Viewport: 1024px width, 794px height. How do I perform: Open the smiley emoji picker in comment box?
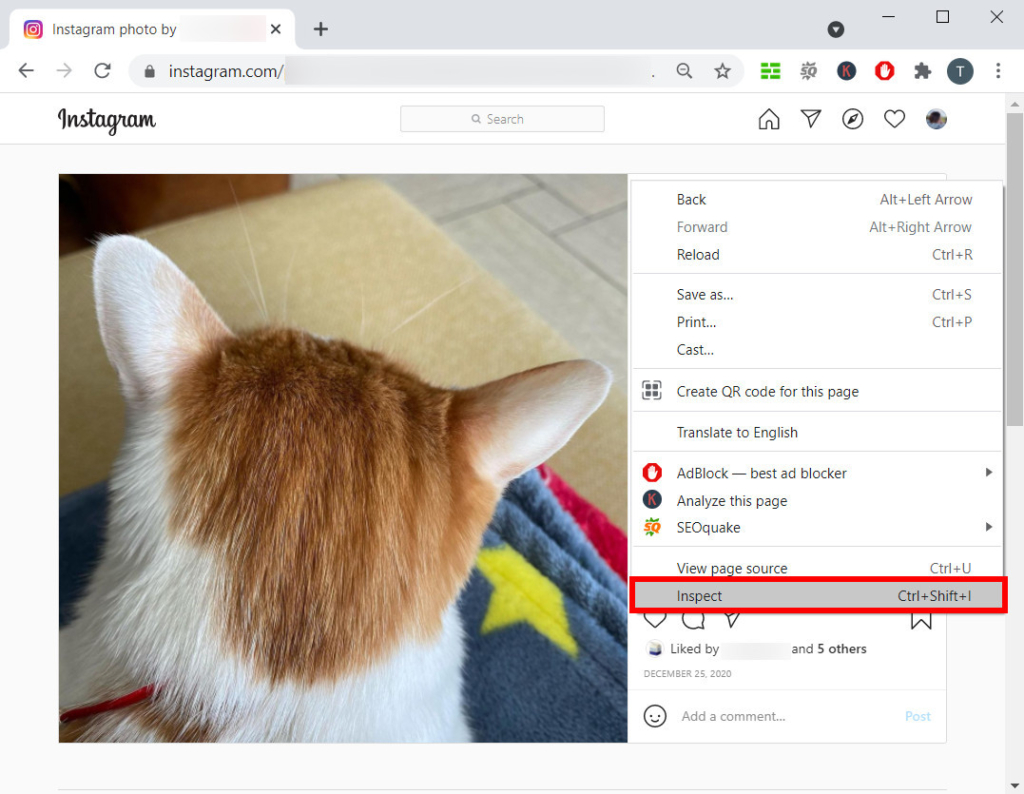[x=655, y=716]
